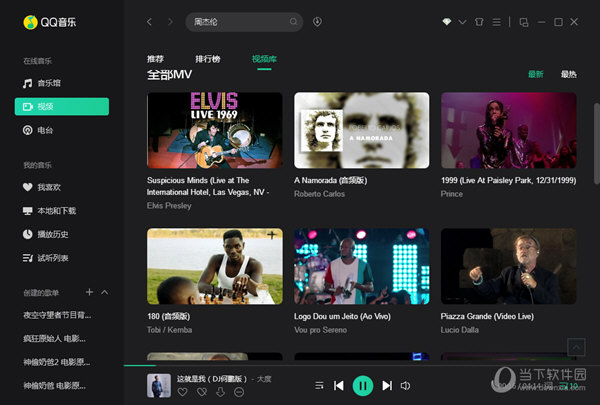Sort MVs by 最热
The width and height of the screenshot is (600, 405).
click(569, 74)
